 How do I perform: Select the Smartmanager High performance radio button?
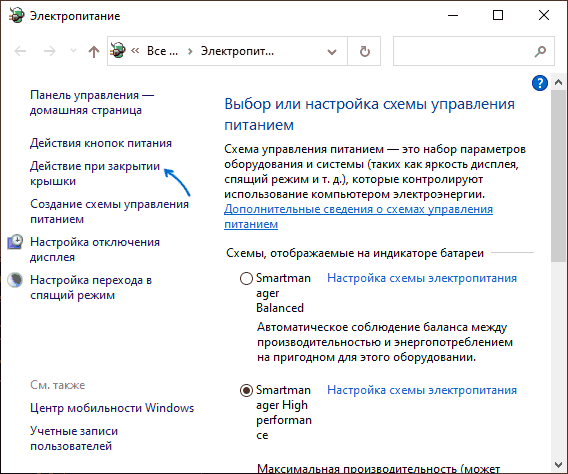(246, 390)
